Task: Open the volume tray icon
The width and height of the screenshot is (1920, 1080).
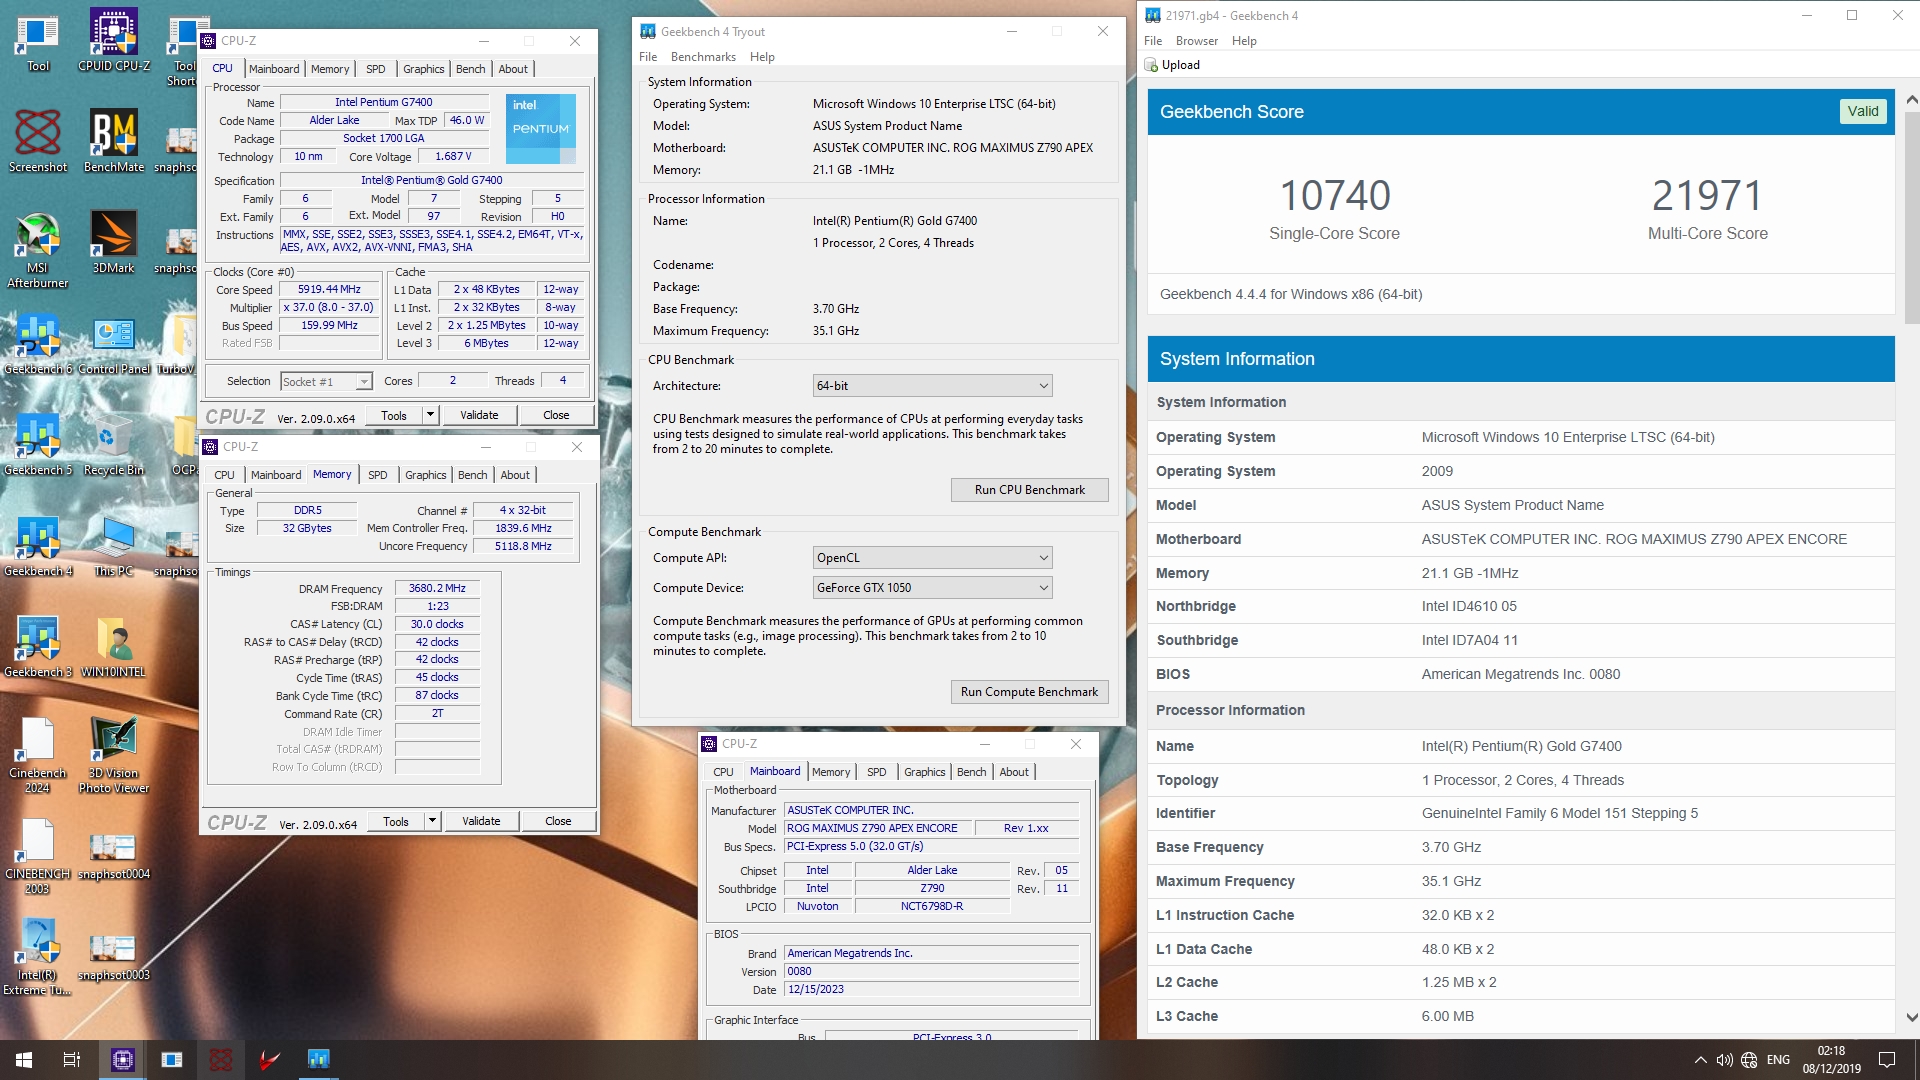Action: (1724, 1060)
